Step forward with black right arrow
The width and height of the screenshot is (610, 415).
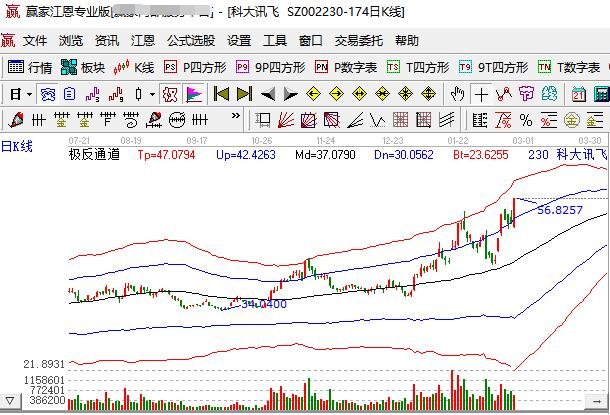click(291, 94)
